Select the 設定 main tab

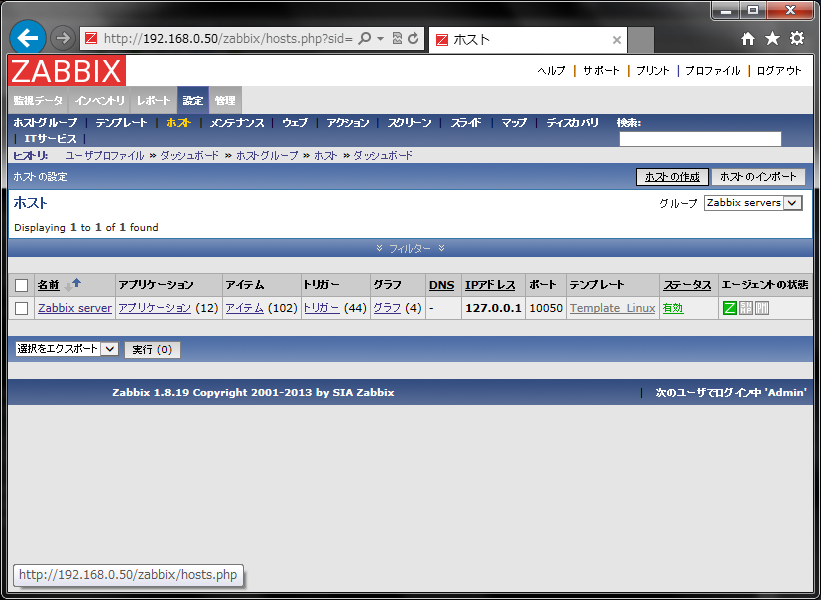tap(193, 101)
